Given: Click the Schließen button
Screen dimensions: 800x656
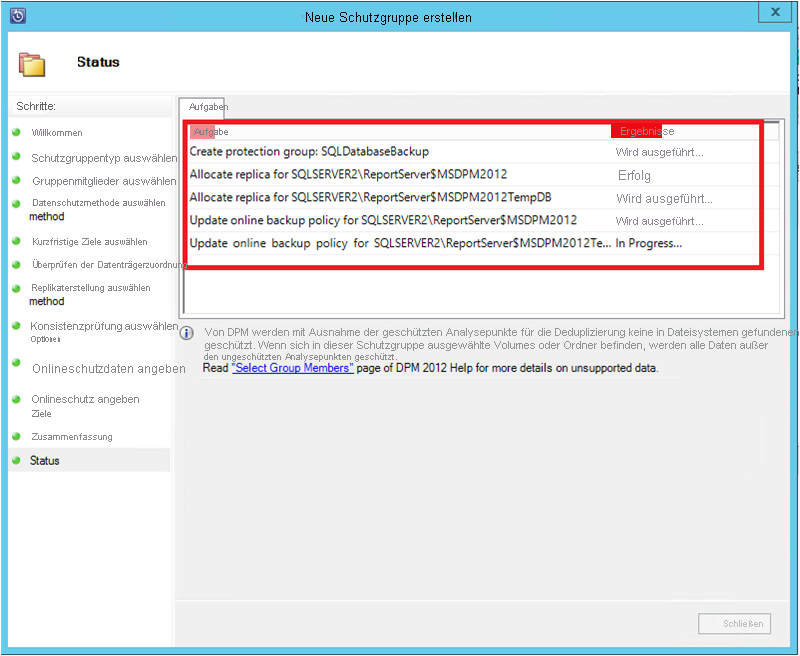Looking at the screenshot, I should (734, 623).
